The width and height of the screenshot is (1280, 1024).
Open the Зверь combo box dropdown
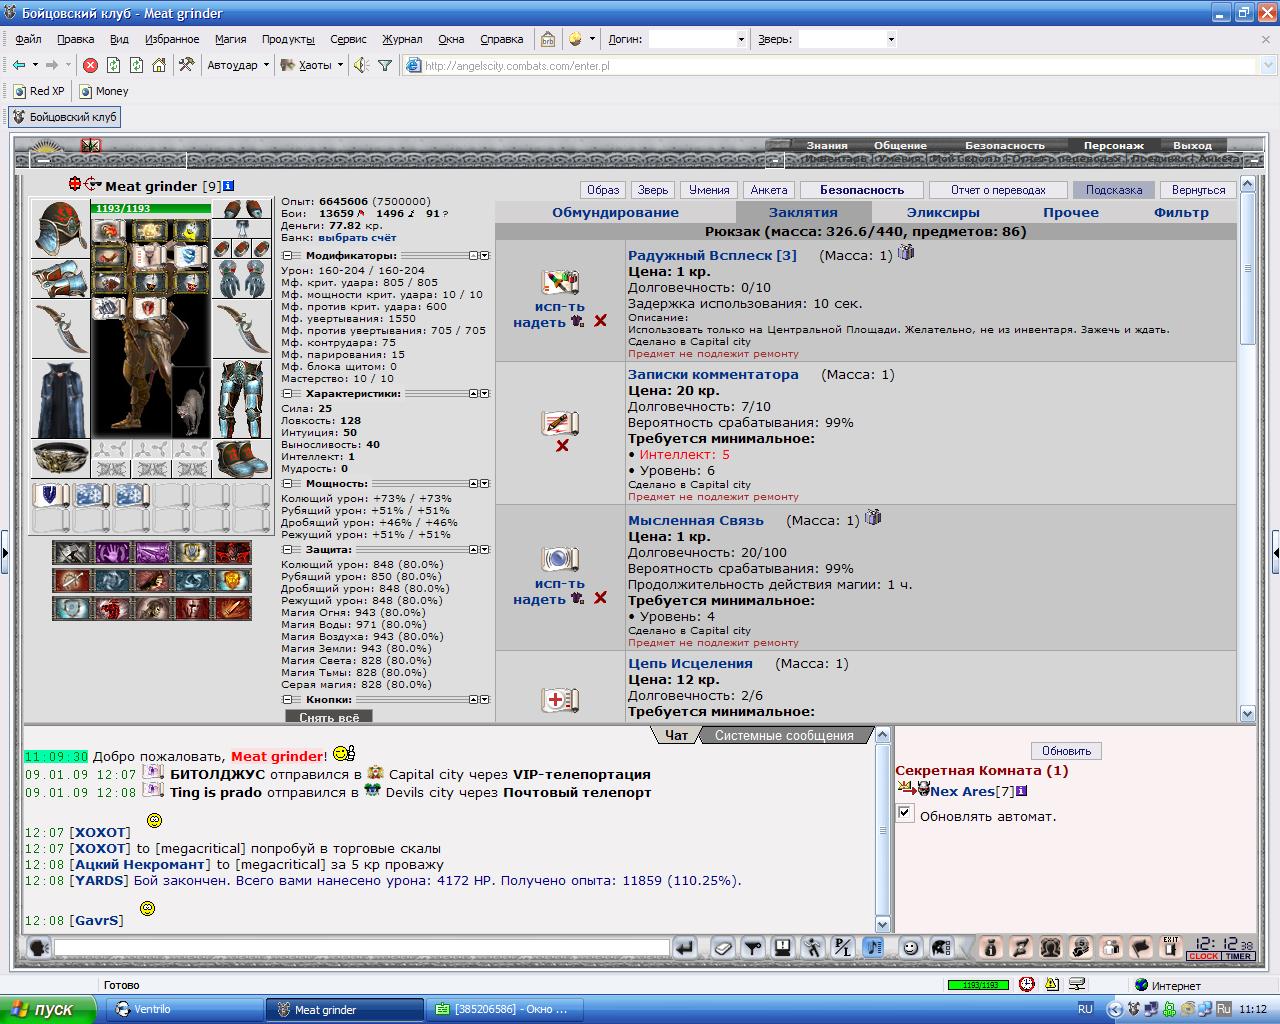click(x=891, y=39)
